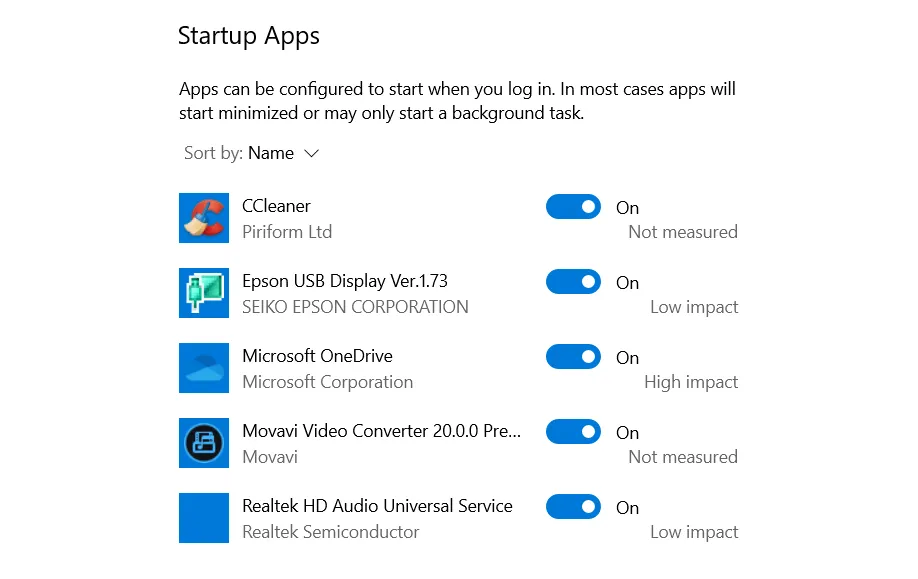Click Realtek HD Audio Universal Service name
This screenshot has width=918, height=579.
(x=377, y=506)
